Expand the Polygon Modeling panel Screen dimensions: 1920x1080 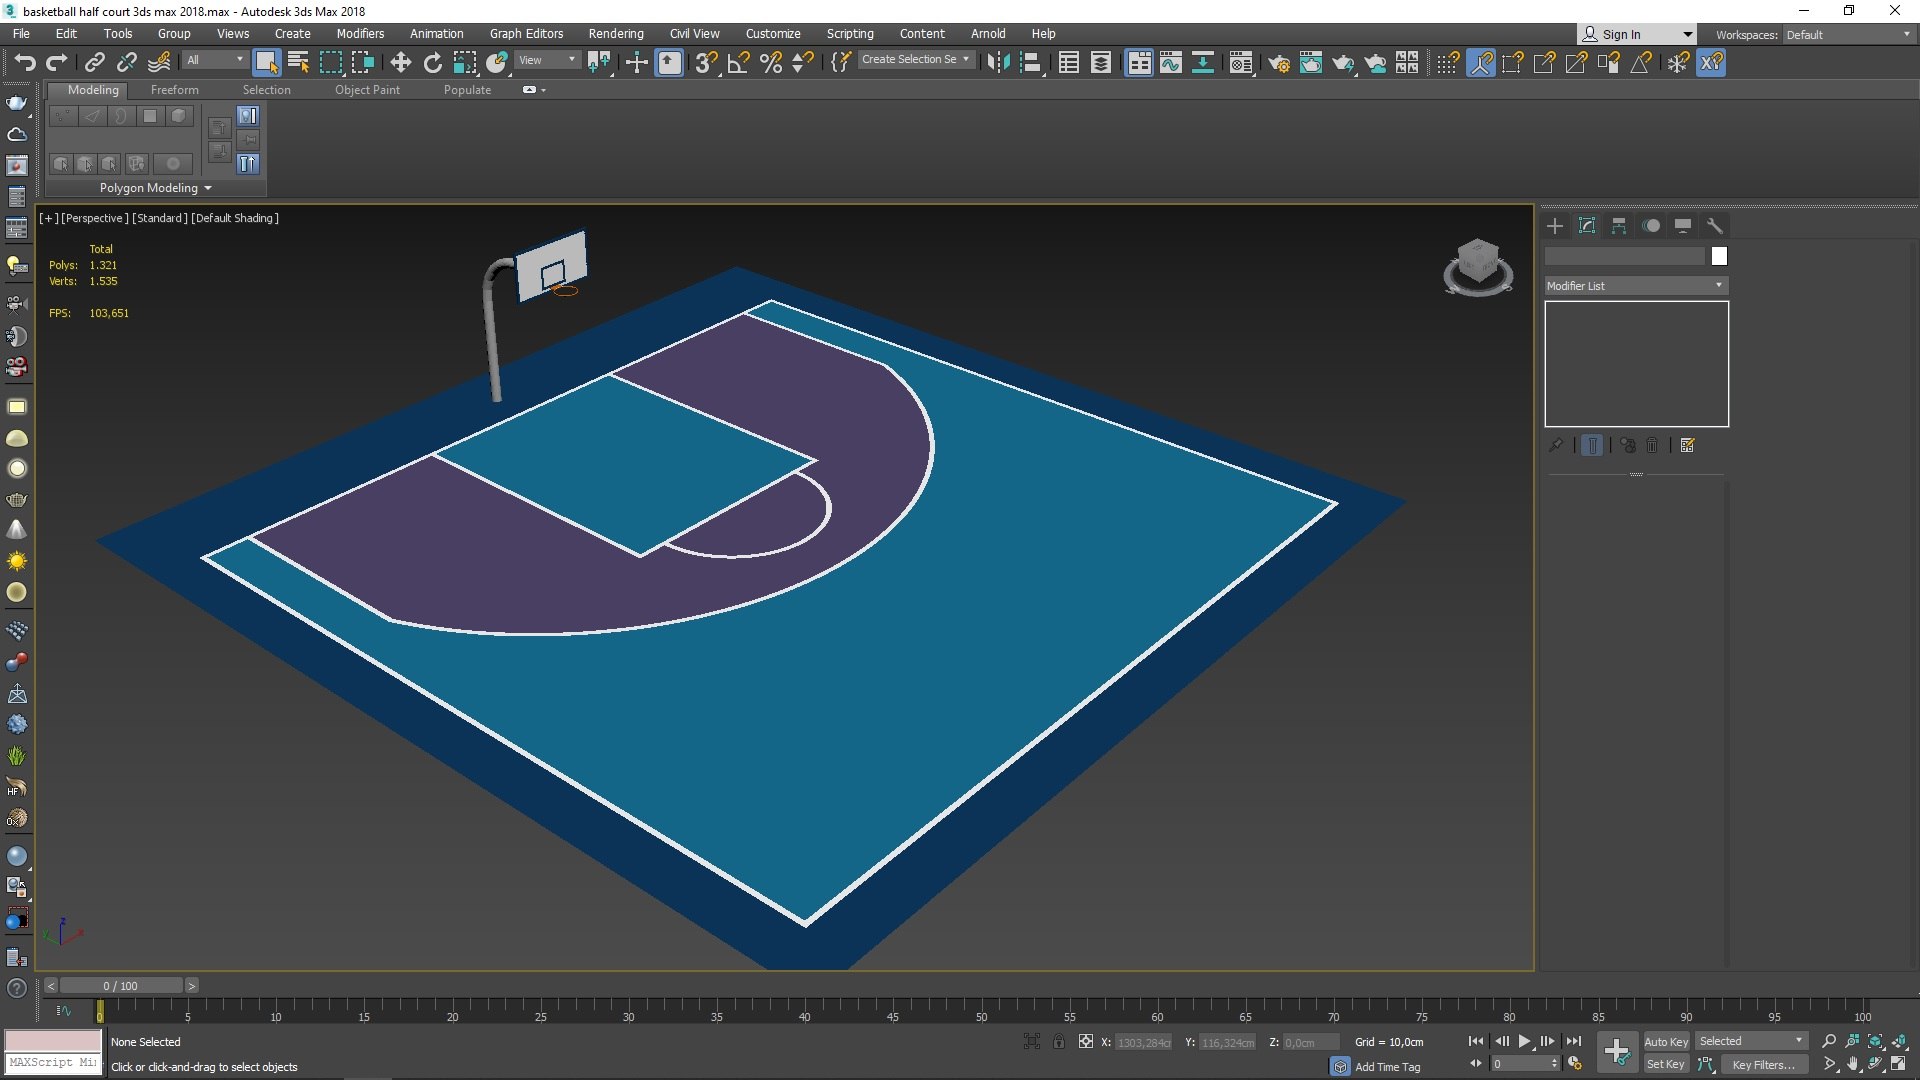(155, 188)
